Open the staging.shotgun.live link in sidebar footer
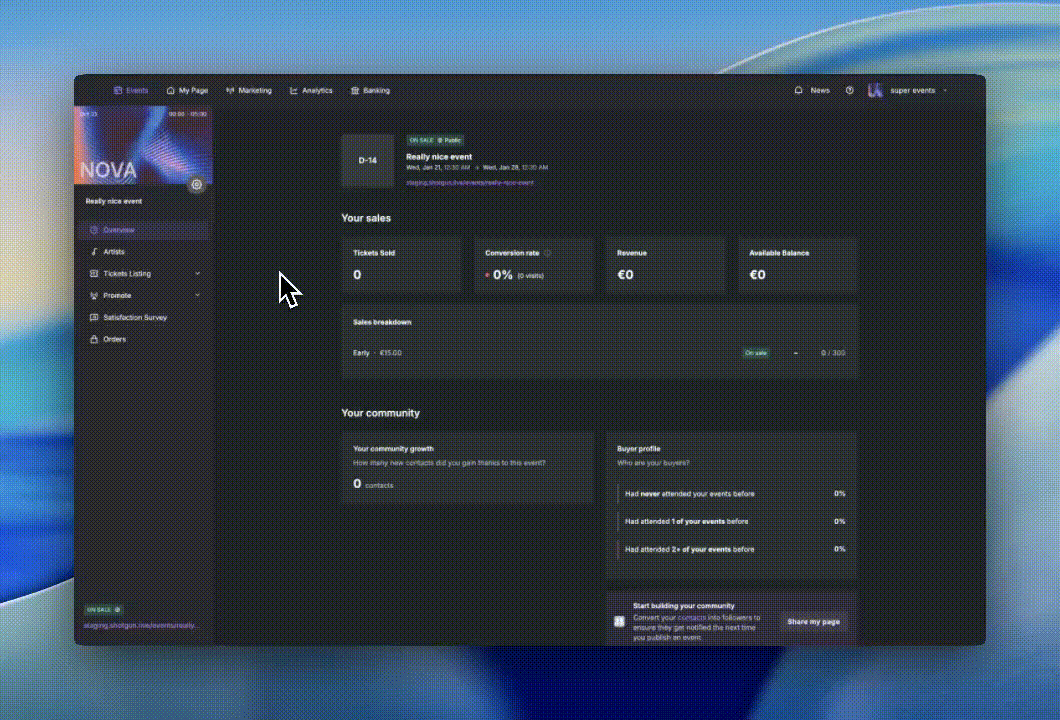Screen dimensions: 1060x720 [x=139, y=625]
